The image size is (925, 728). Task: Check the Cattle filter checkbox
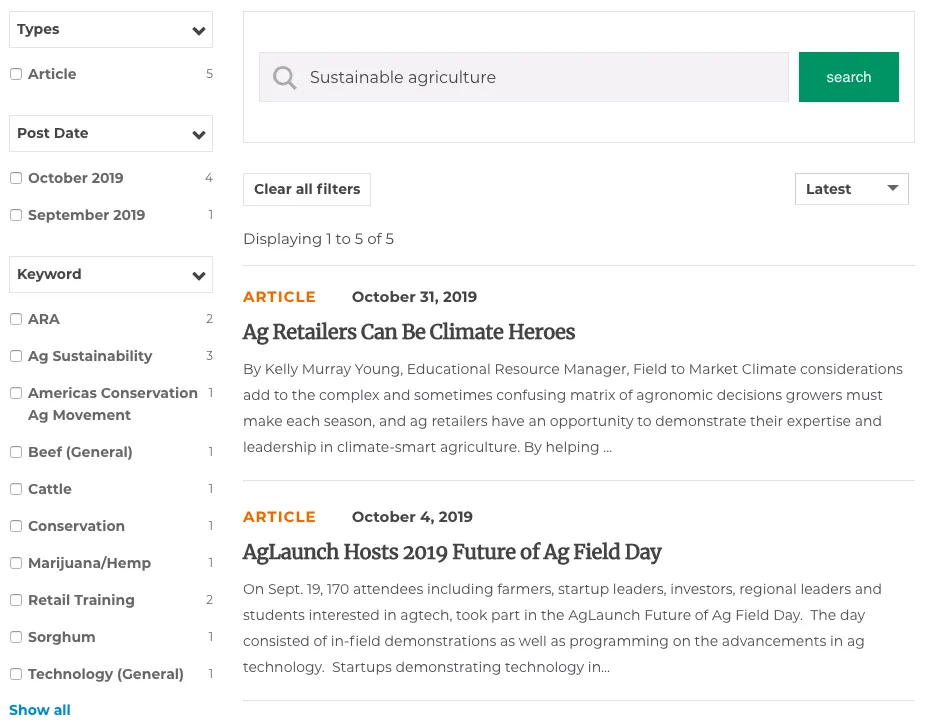[16, 489]
